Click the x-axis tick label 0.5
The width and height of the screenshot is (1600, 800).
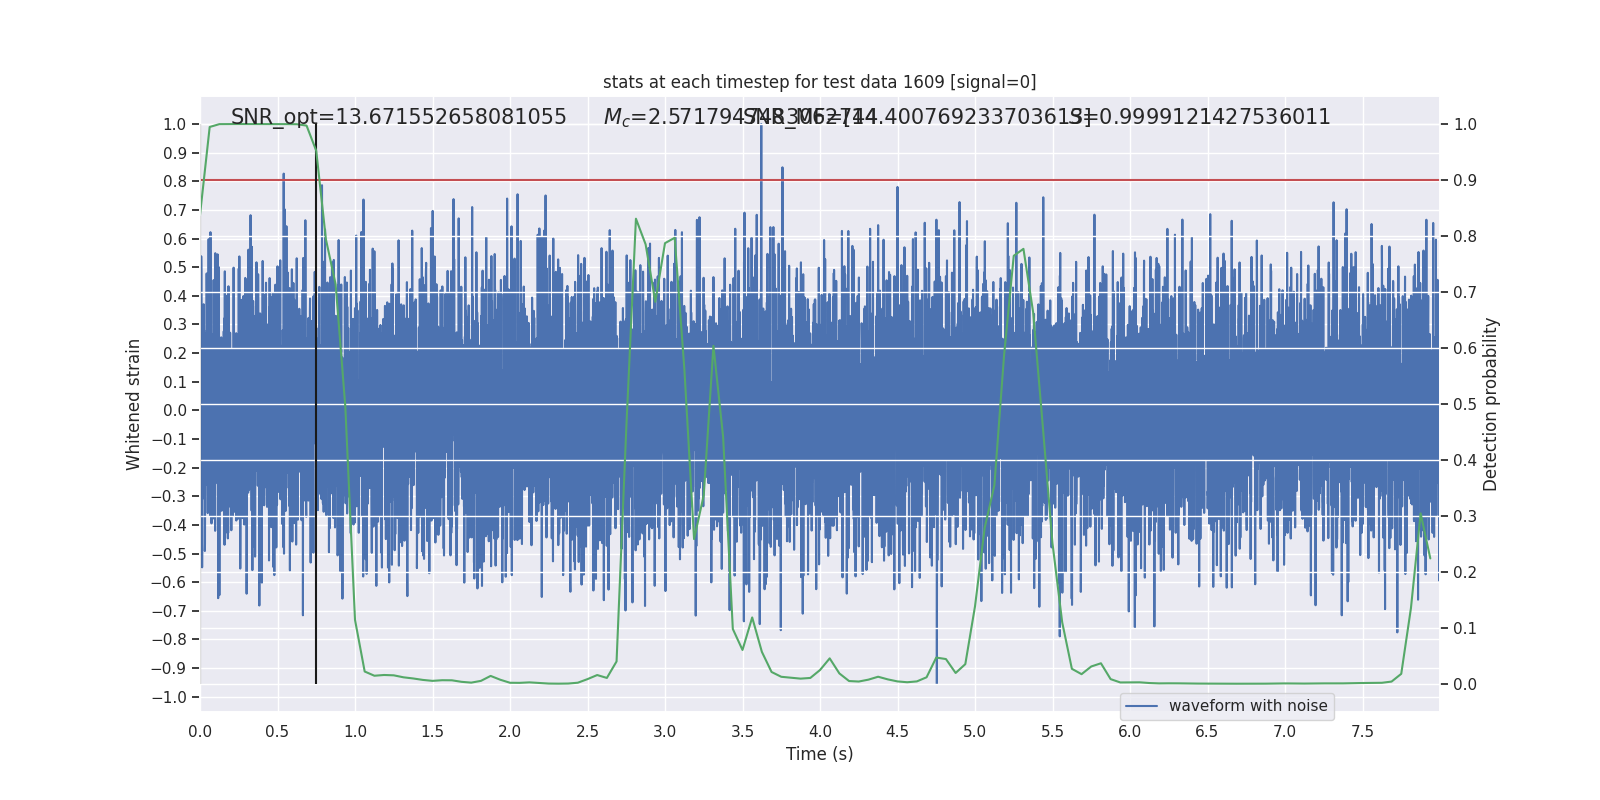coord(277,732)
